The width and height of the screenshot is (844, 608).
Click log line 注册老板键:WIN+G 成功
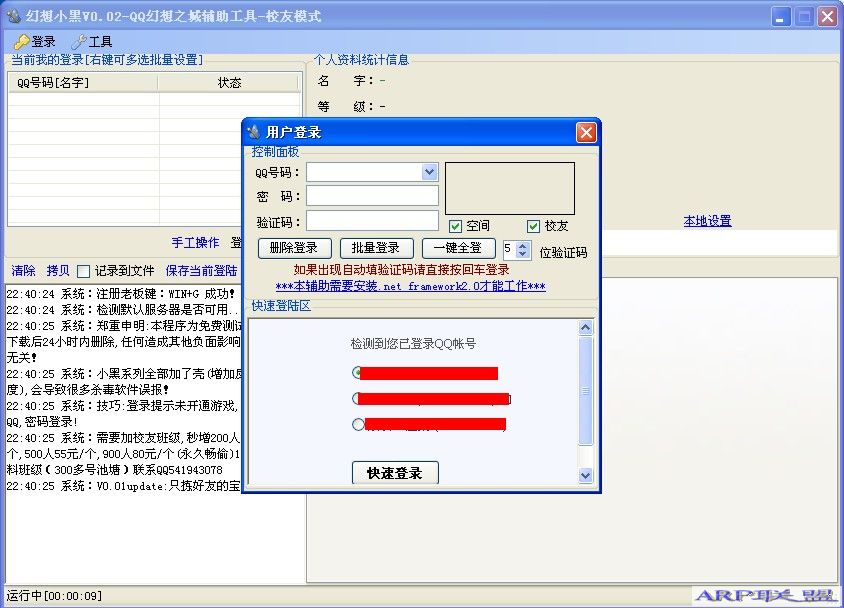(x=121, y=294)
